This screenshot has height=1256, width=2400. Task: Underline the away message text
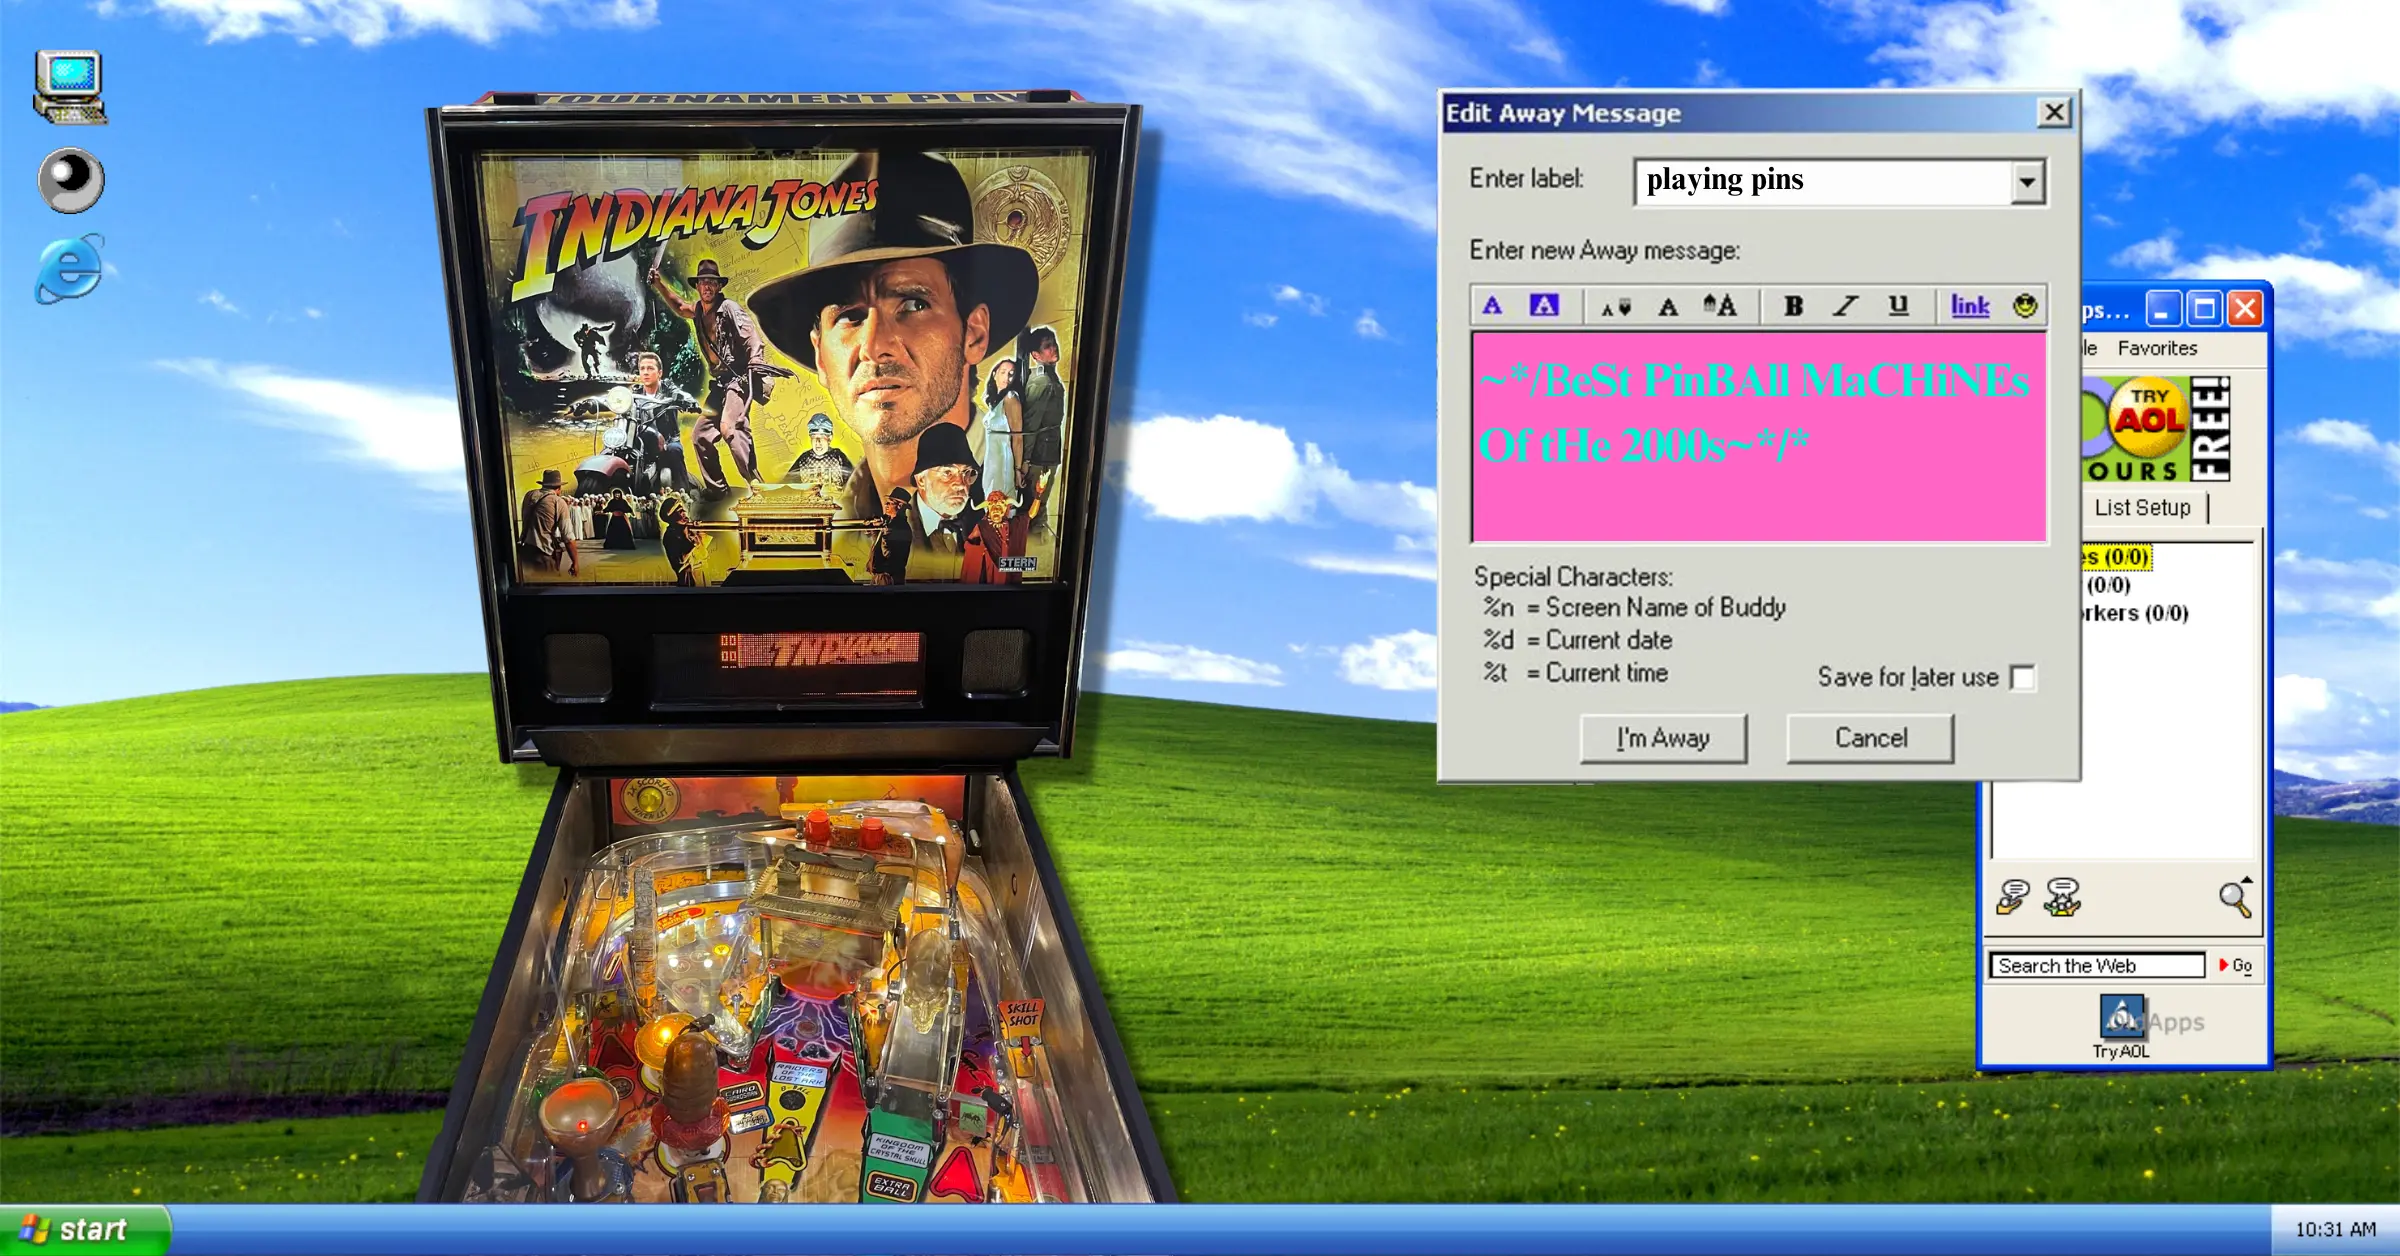tap(1897, 306)
